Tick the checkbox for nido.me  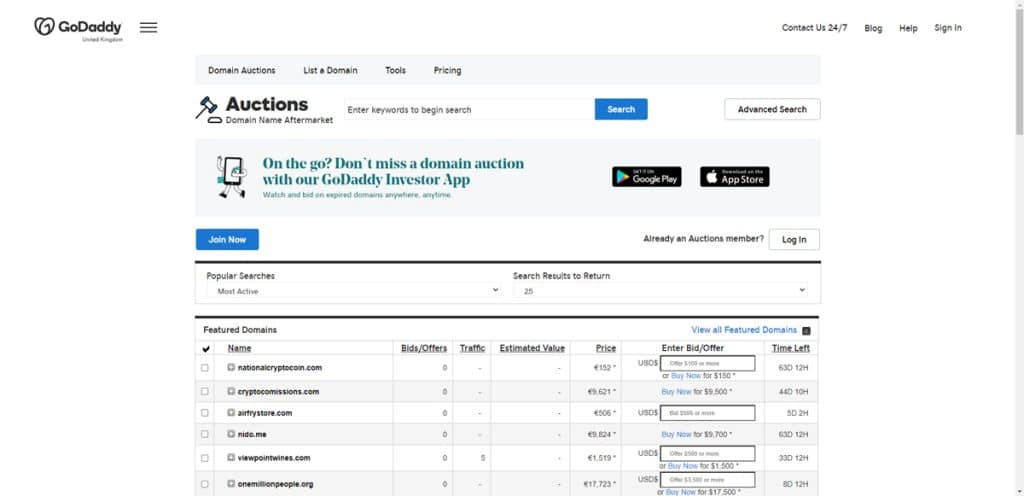click(205, 434)
